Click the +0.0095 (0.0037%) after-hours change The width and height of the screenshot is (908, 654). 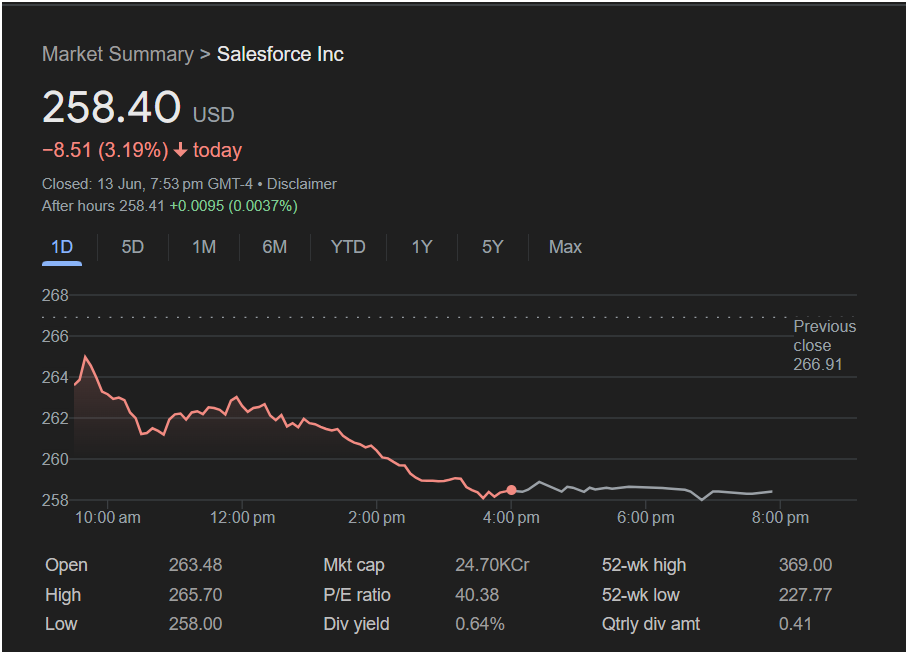coord(233,206)
